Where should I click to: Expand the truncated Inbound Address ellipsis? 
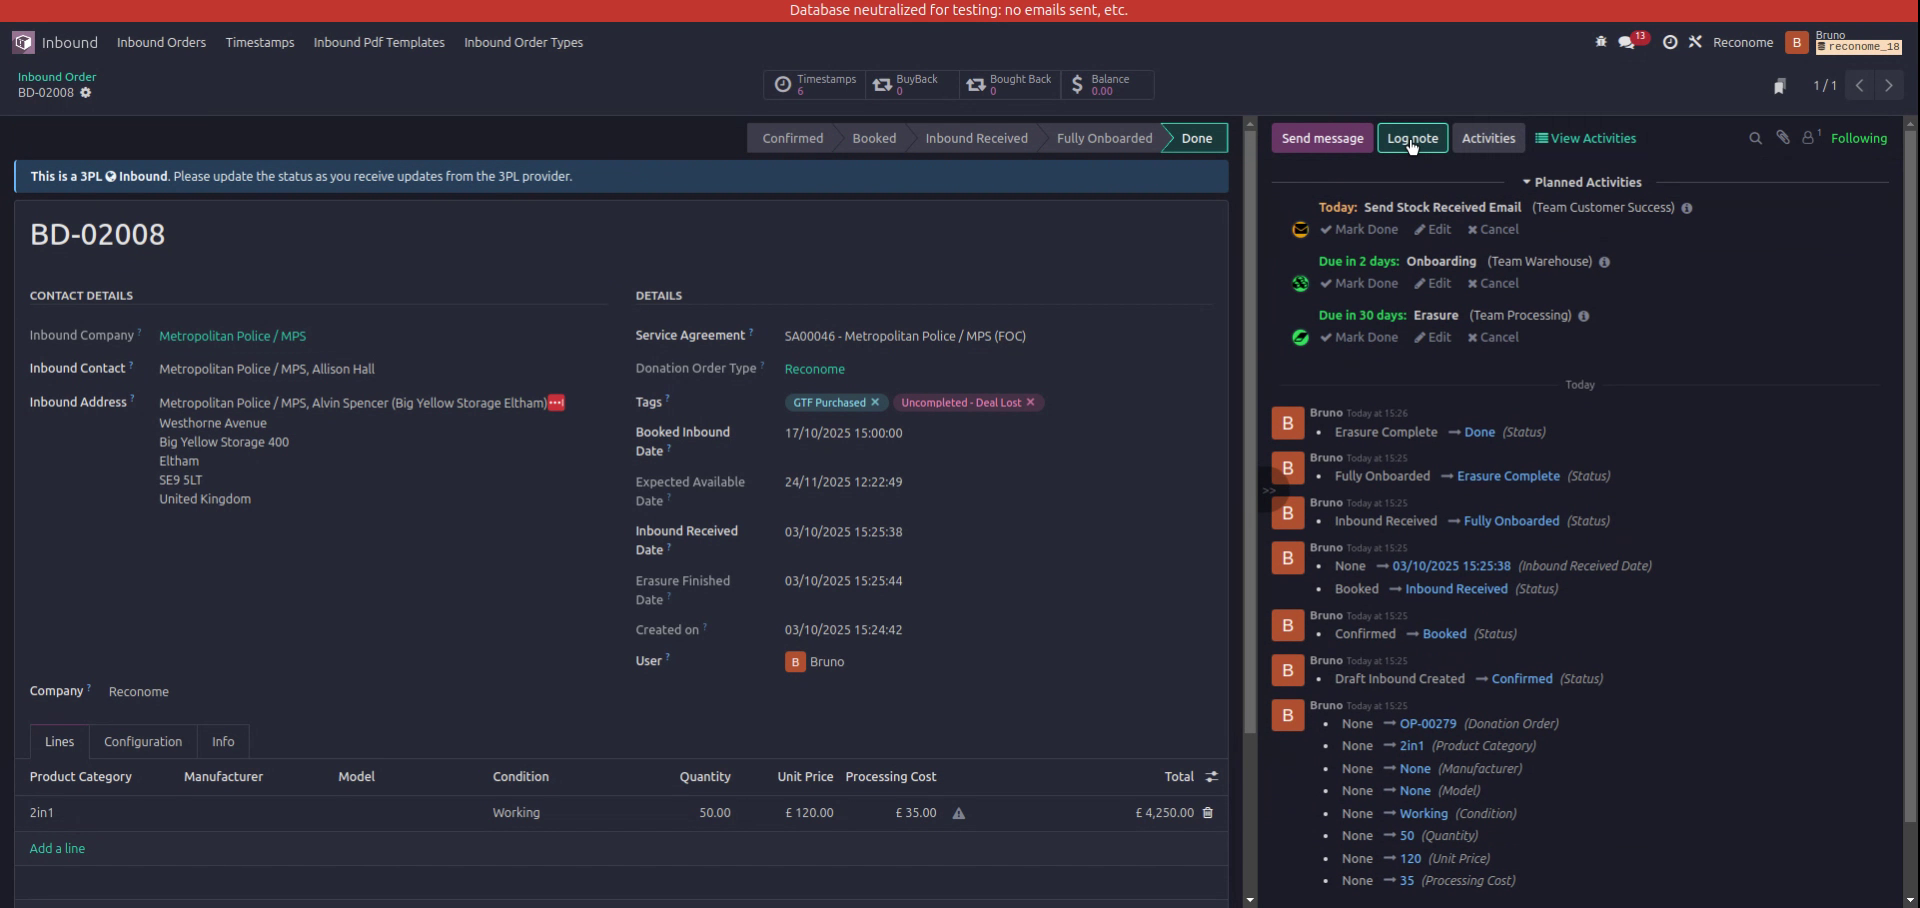pyautogui.click(x=555, y=403)
